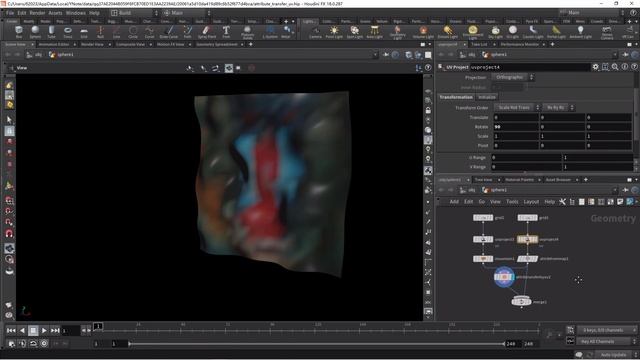Select the Font shelf tool
This screenshot has height=360, width=640.
point(226,31)
